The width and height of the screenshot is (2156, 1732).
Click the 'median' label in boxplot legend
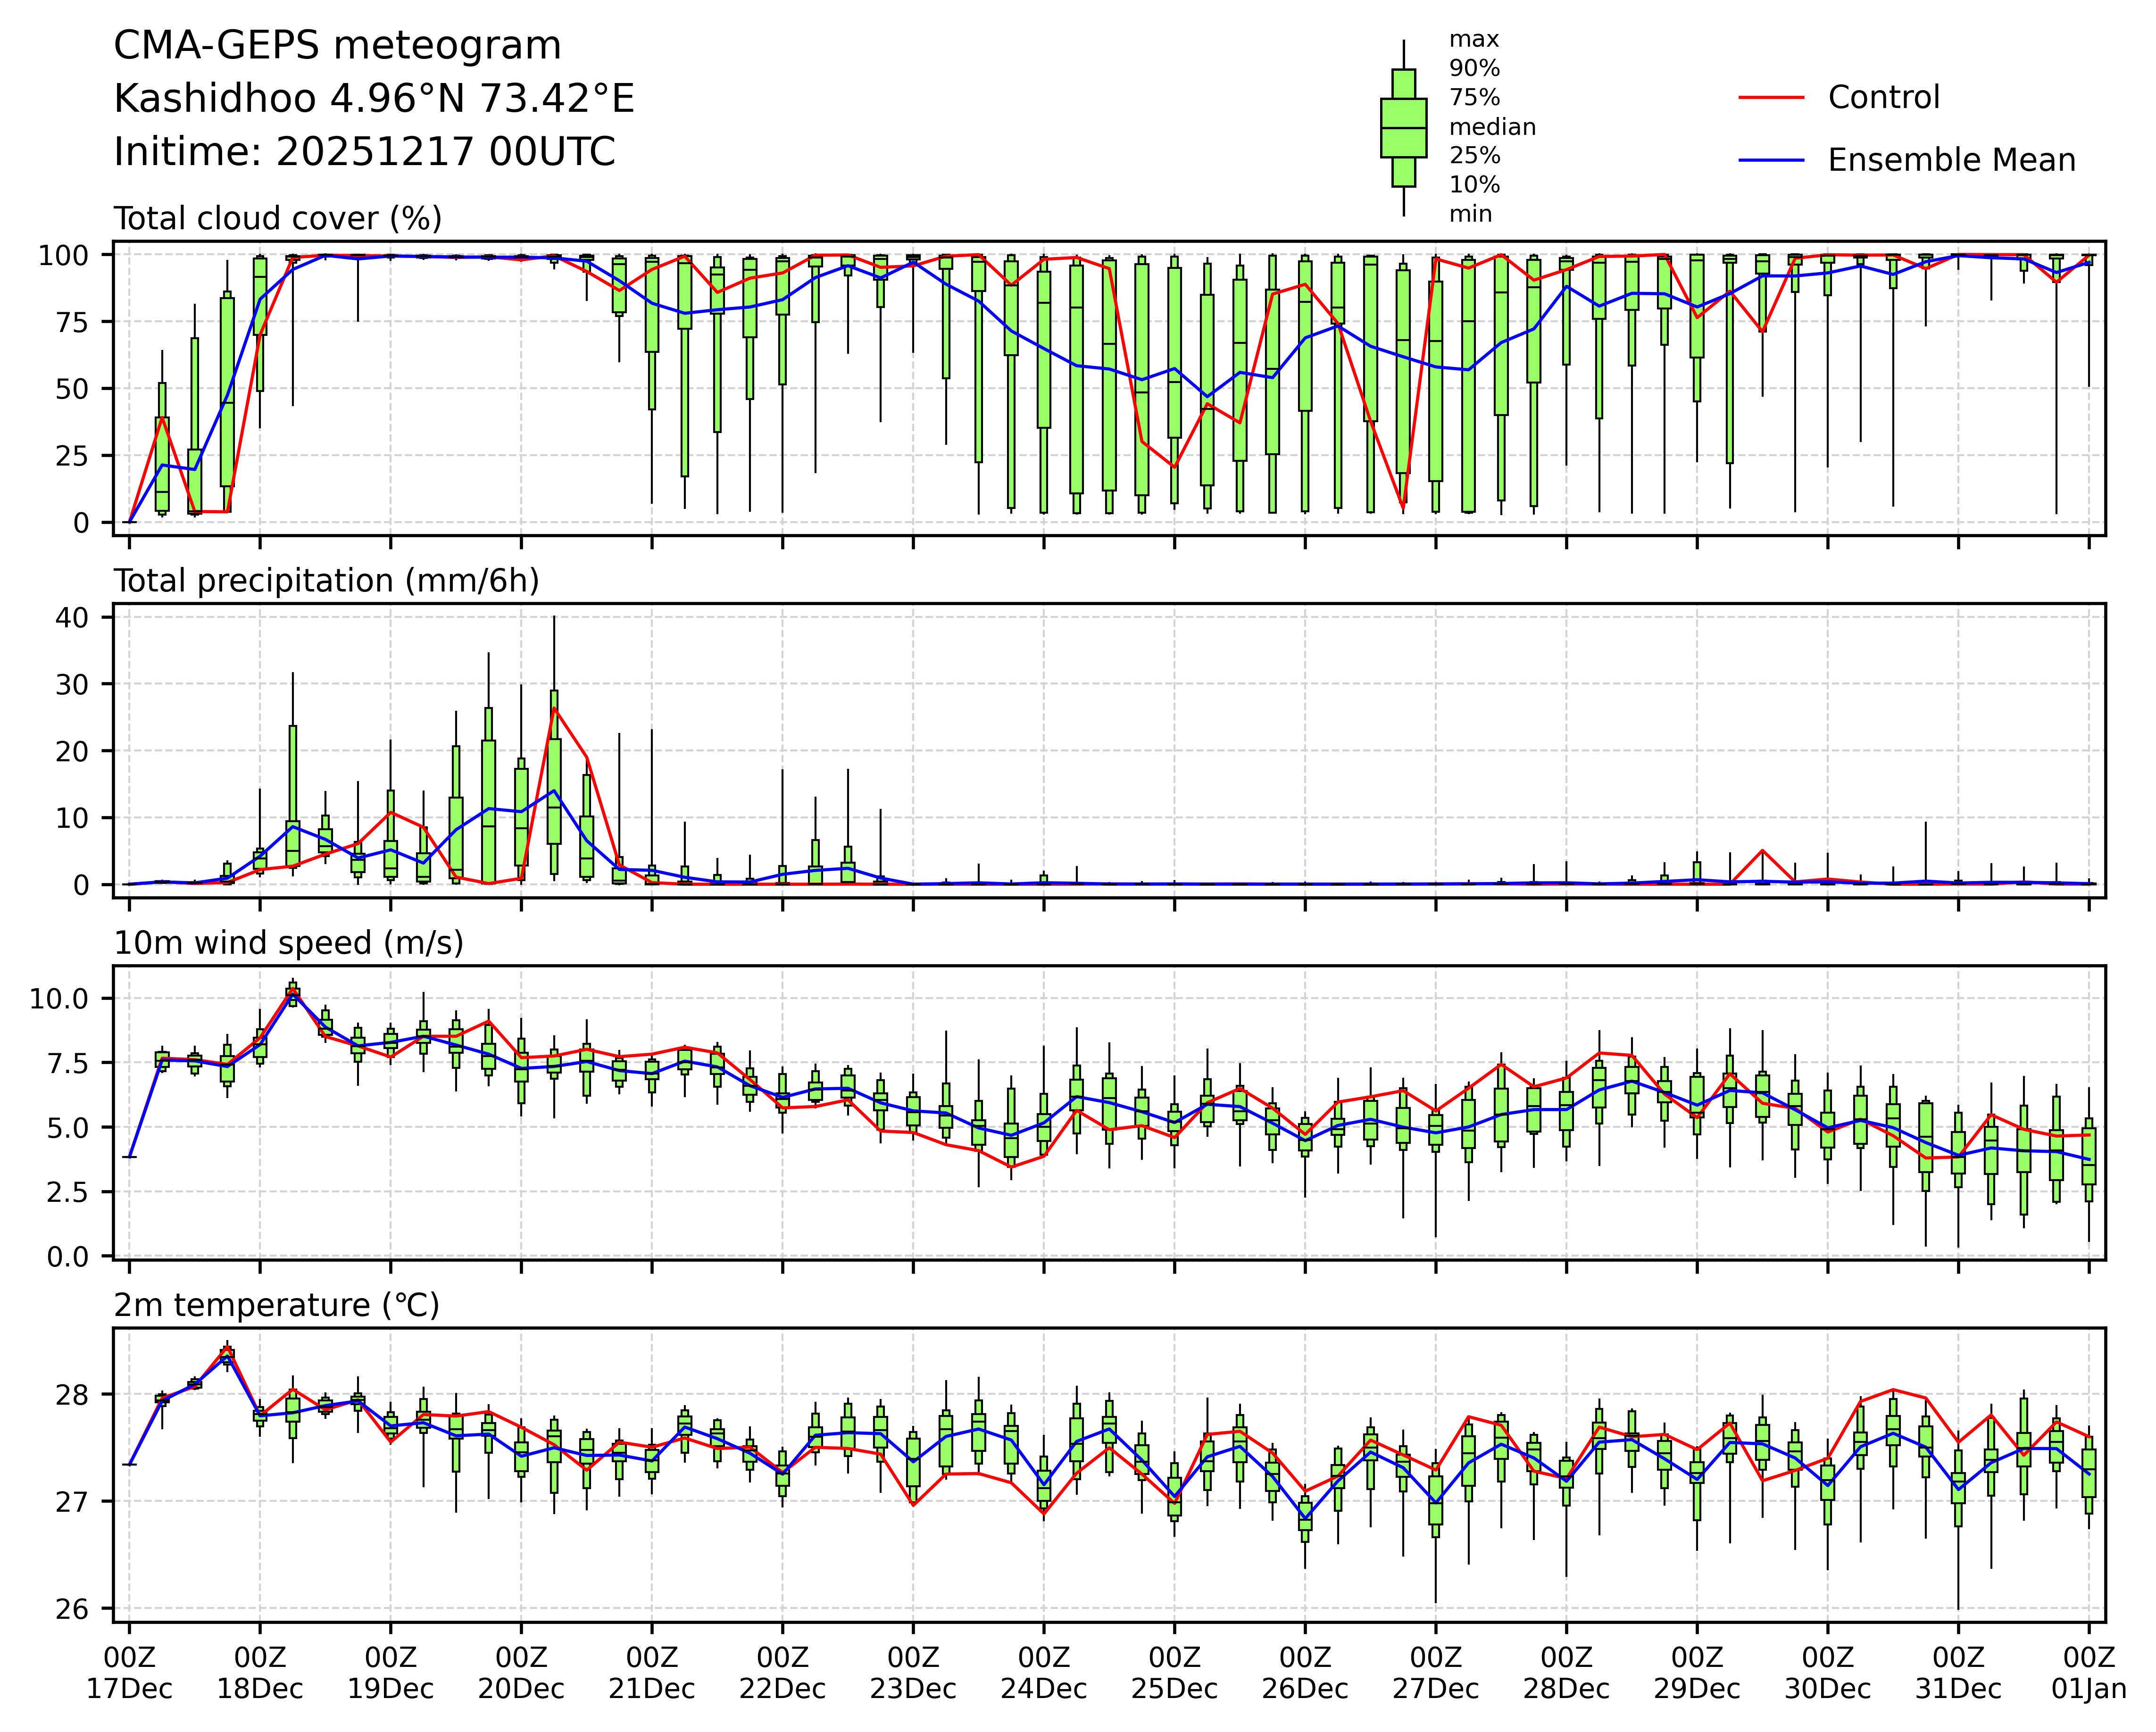click(x=1492, y=127)
